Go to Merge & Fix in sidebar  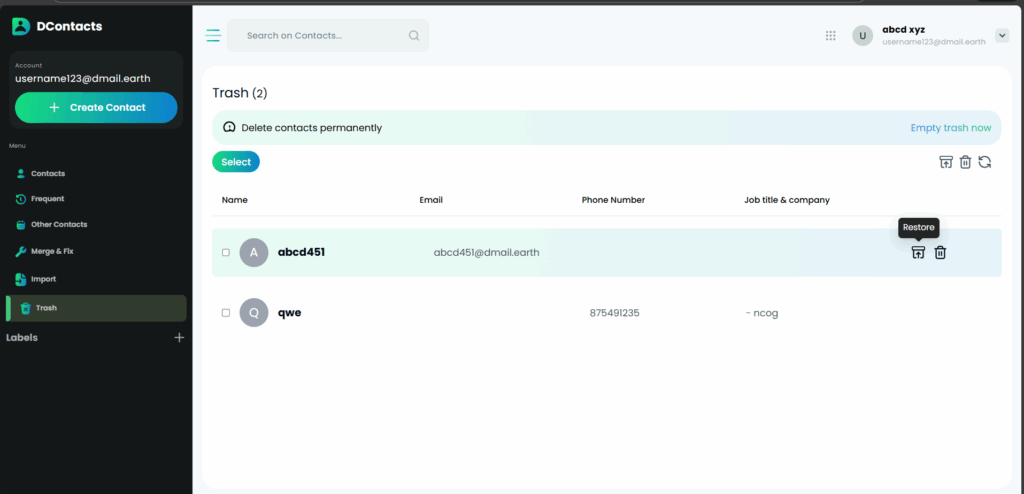[50, 251]
